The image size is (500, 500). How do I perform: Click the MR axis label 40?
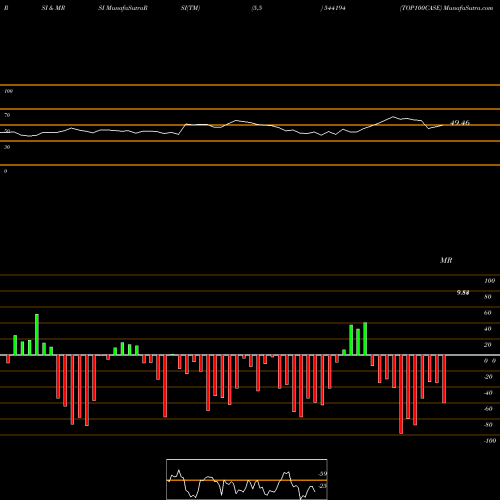488,329
